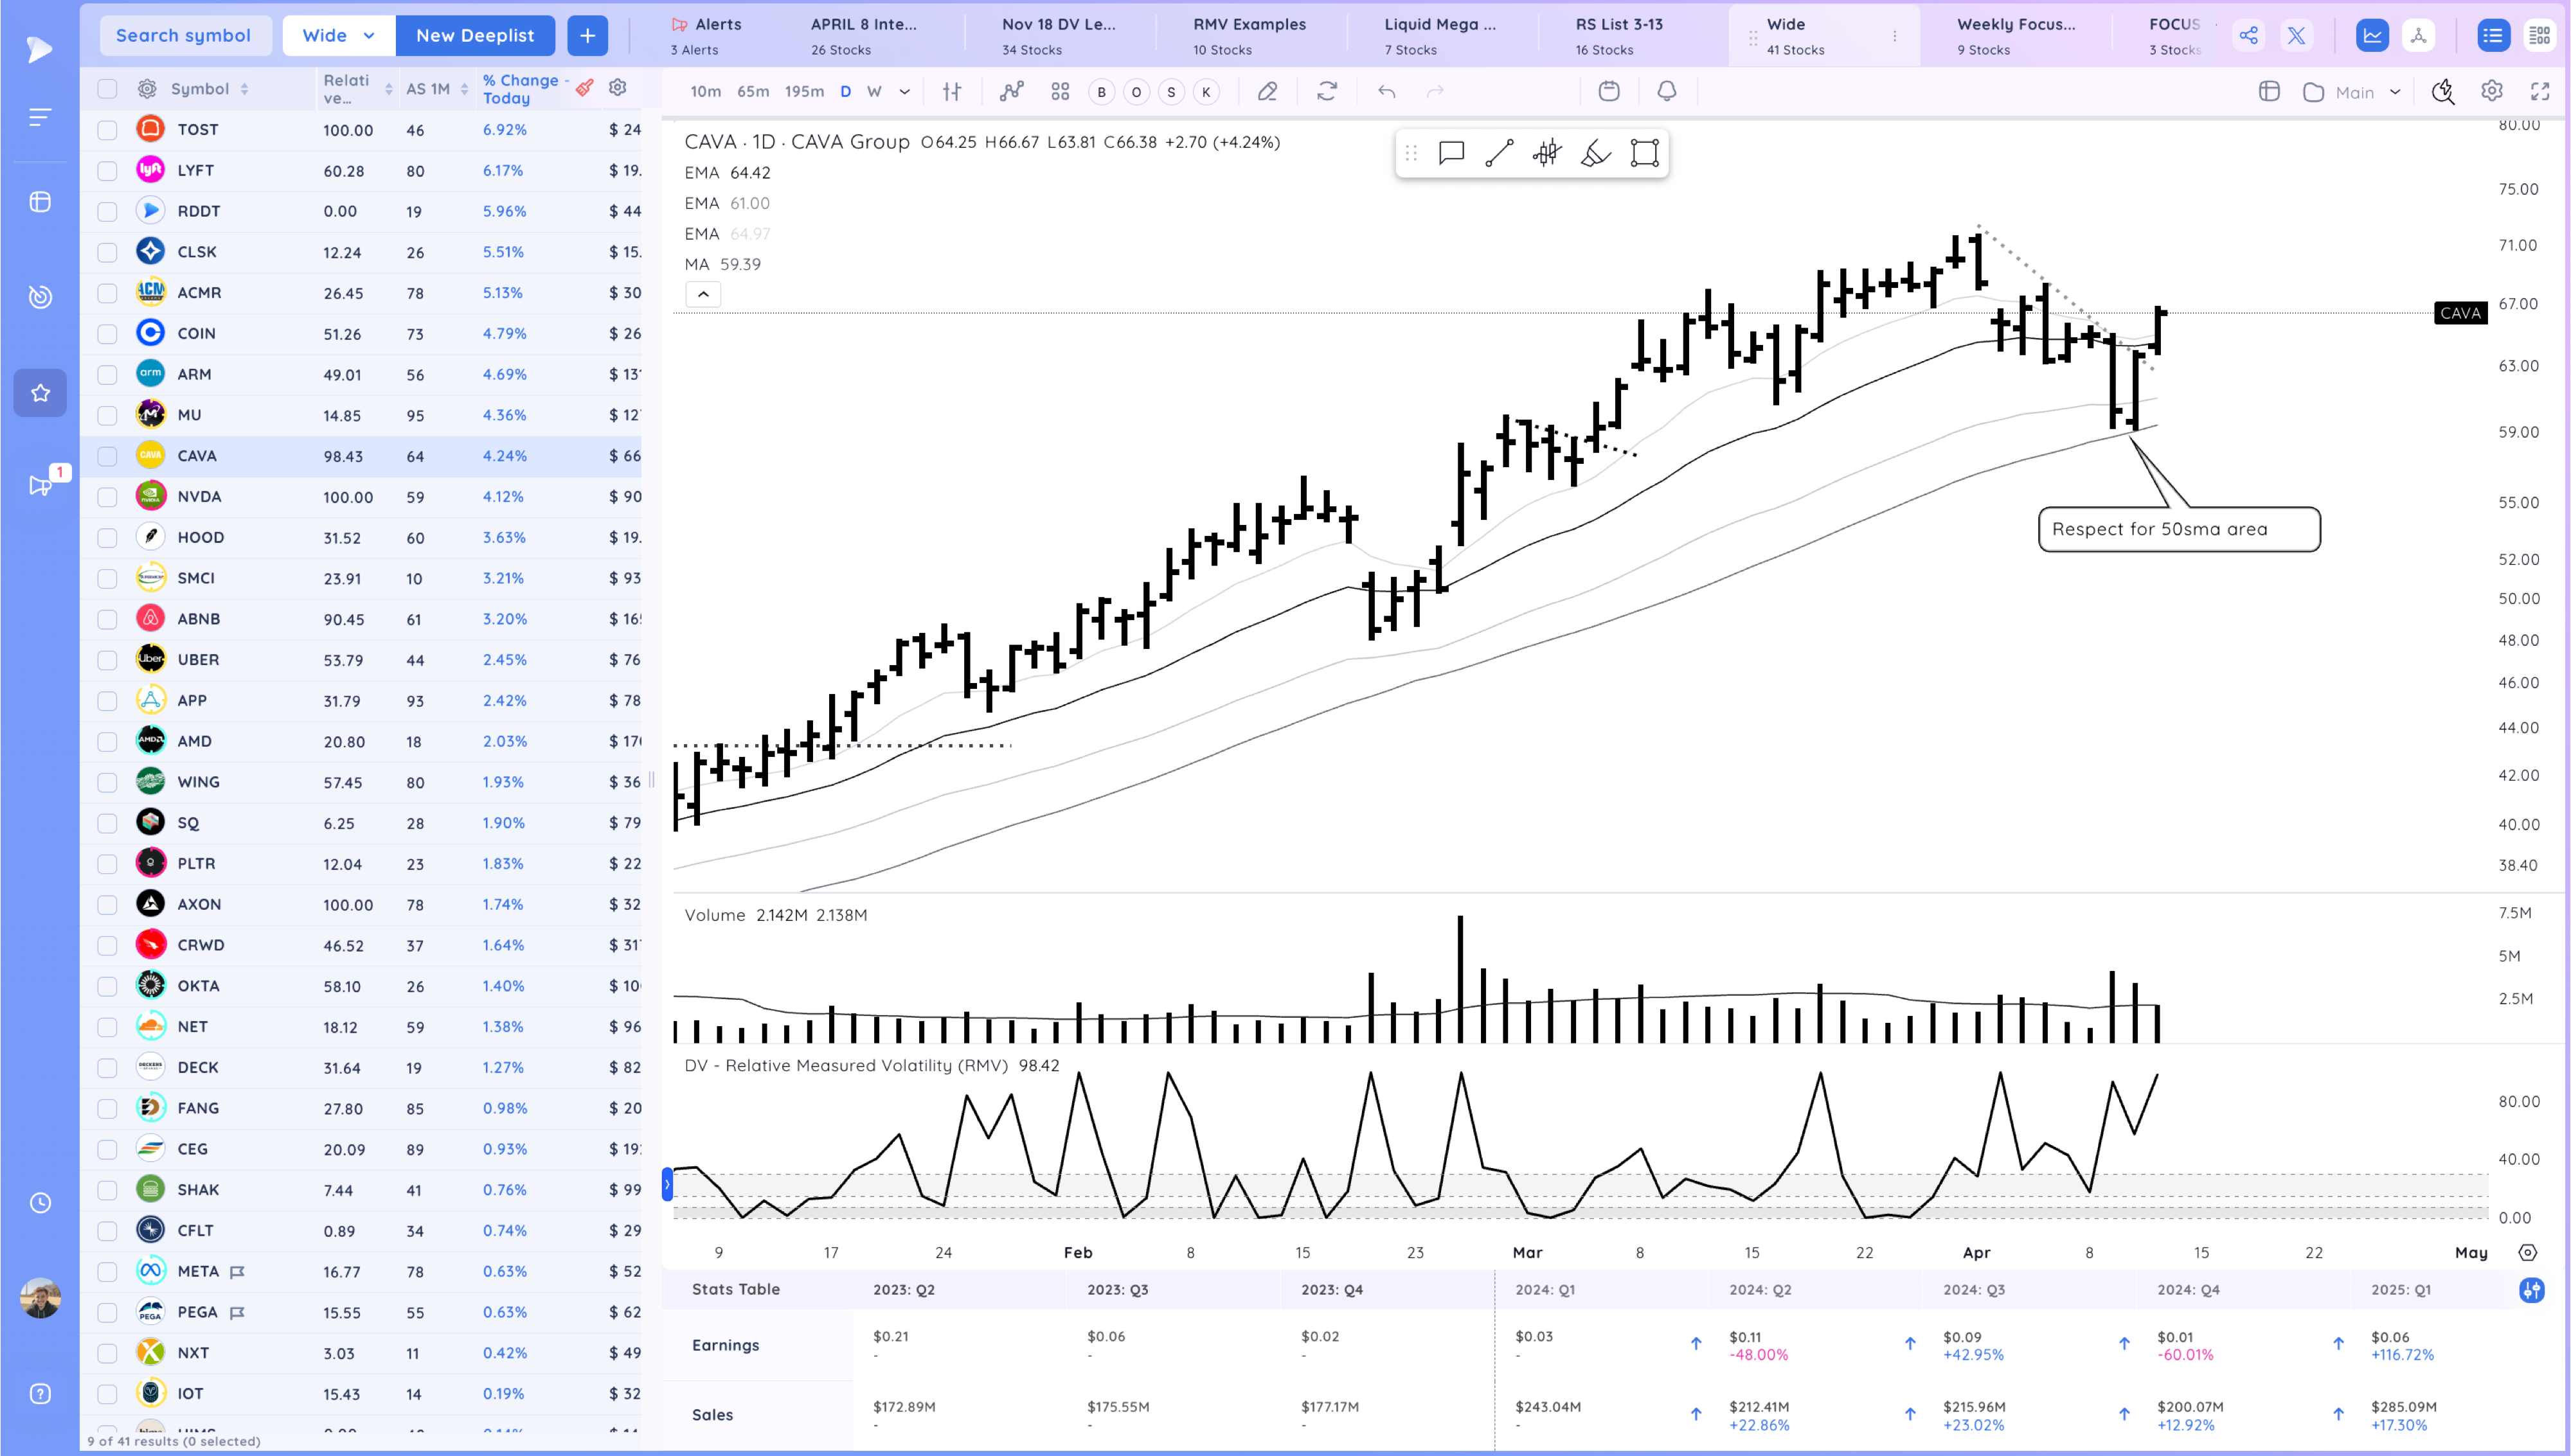Select the 195m timeframe
Viewport: 2571px width, 1456px height.
pos(804,91)
